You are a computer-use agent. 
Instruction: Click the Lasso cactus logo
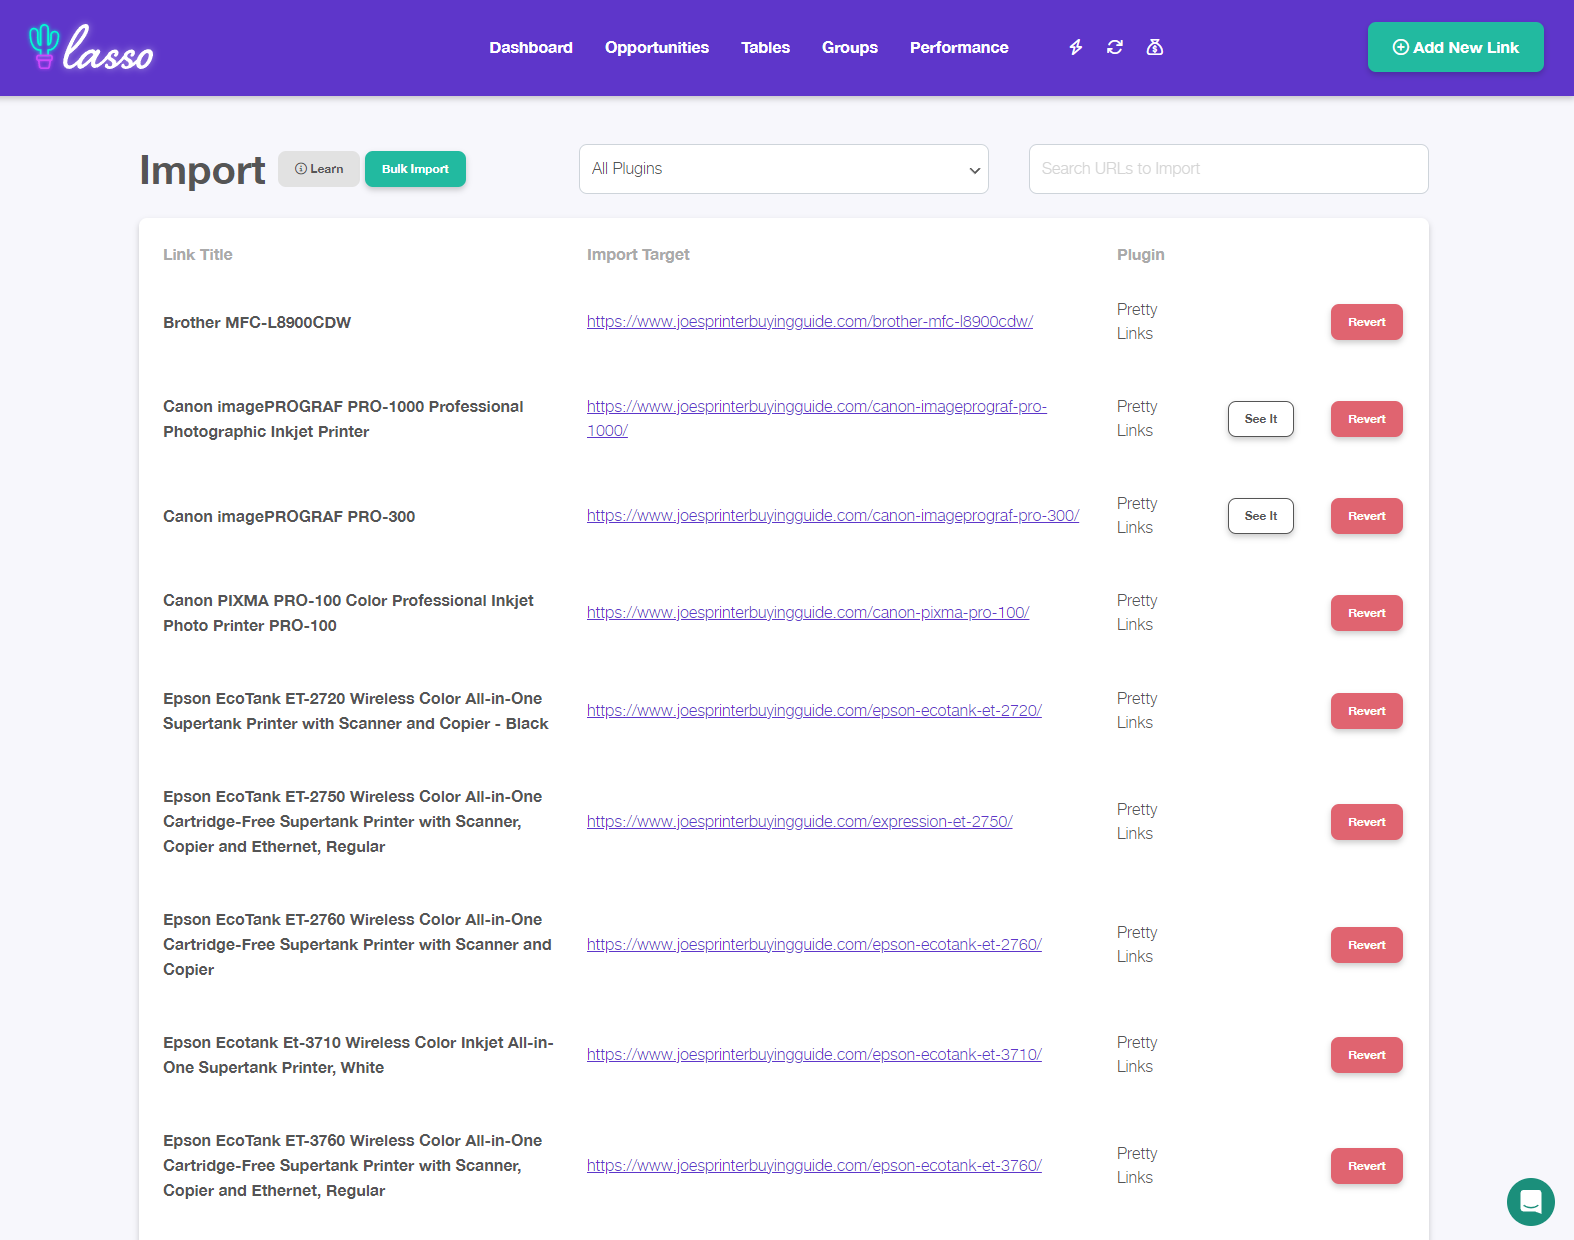point(91,48)
